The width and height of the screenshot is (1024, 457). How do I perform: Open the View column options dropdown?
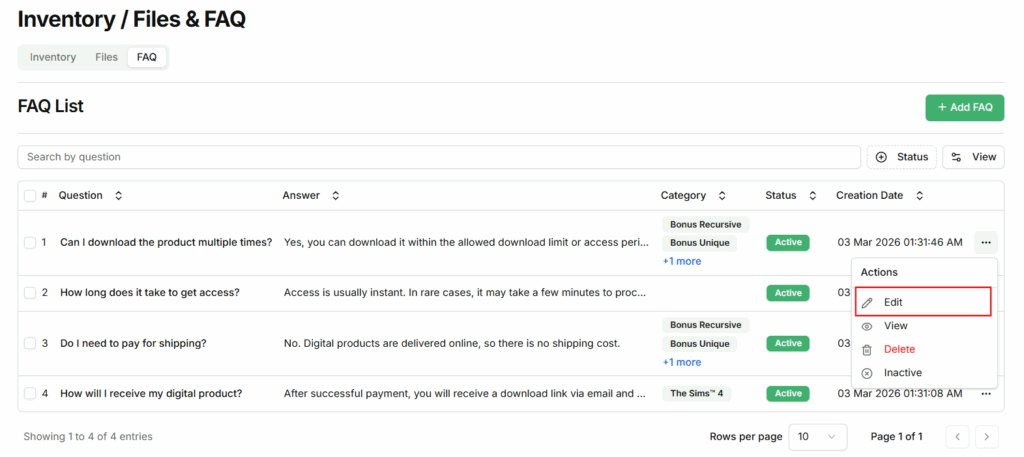coord(973,157)
